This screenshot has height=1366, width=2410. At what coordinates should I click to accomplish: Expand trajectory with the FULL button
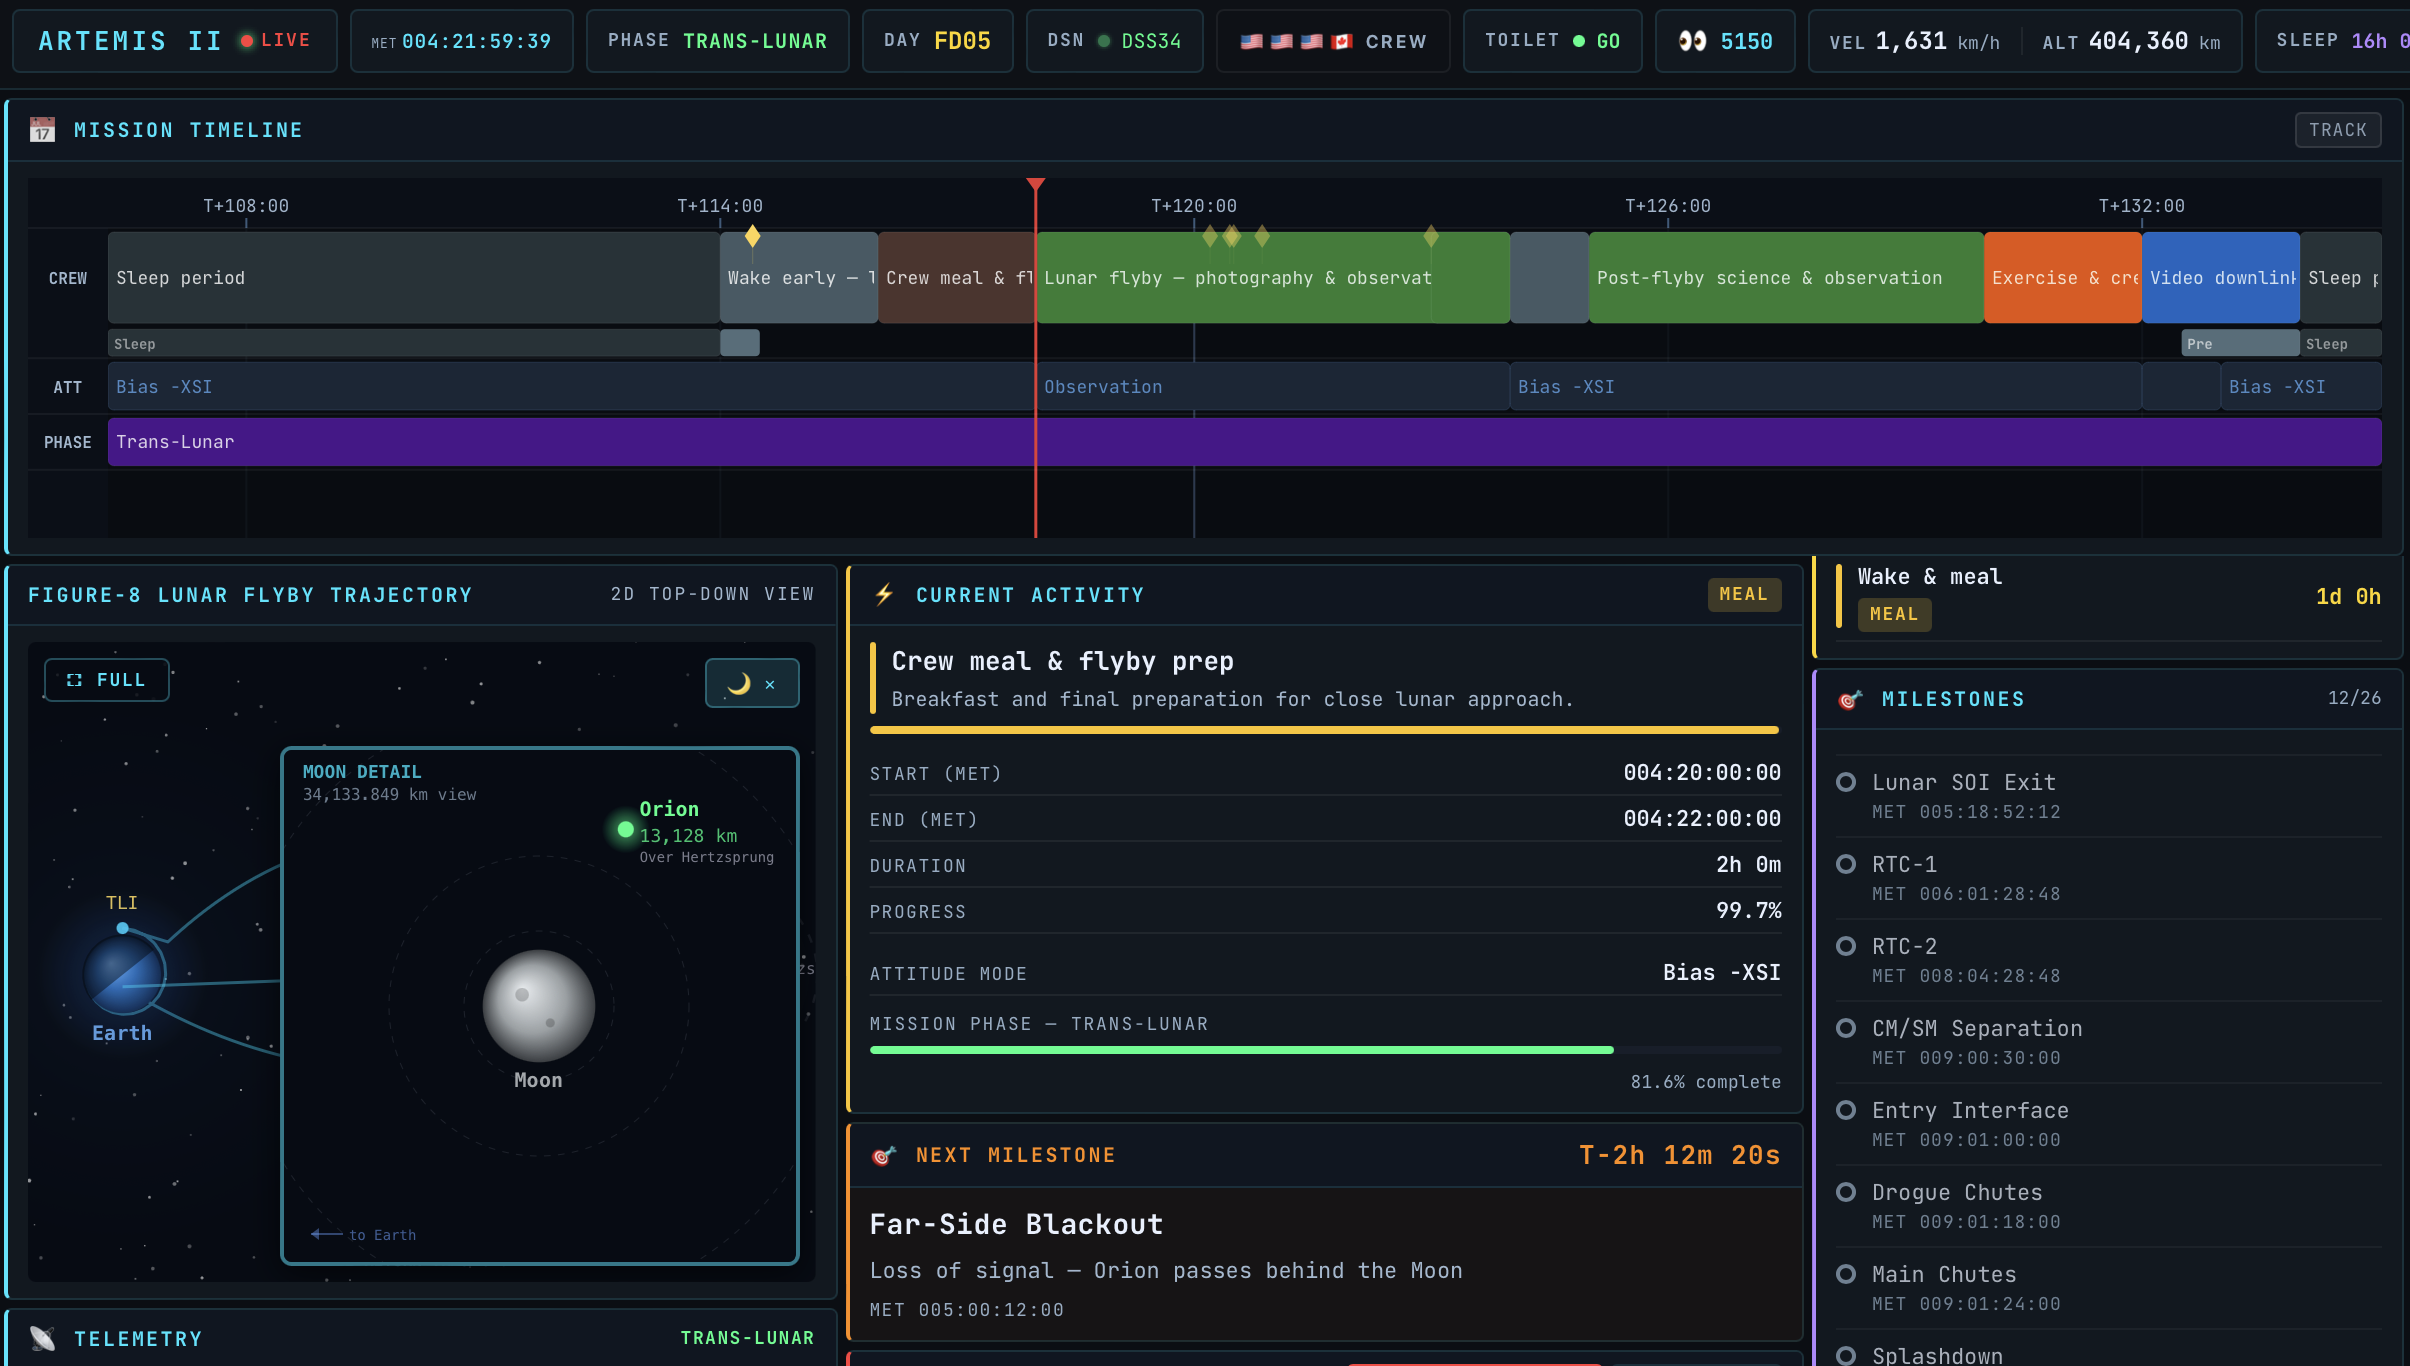pos(107,680)
